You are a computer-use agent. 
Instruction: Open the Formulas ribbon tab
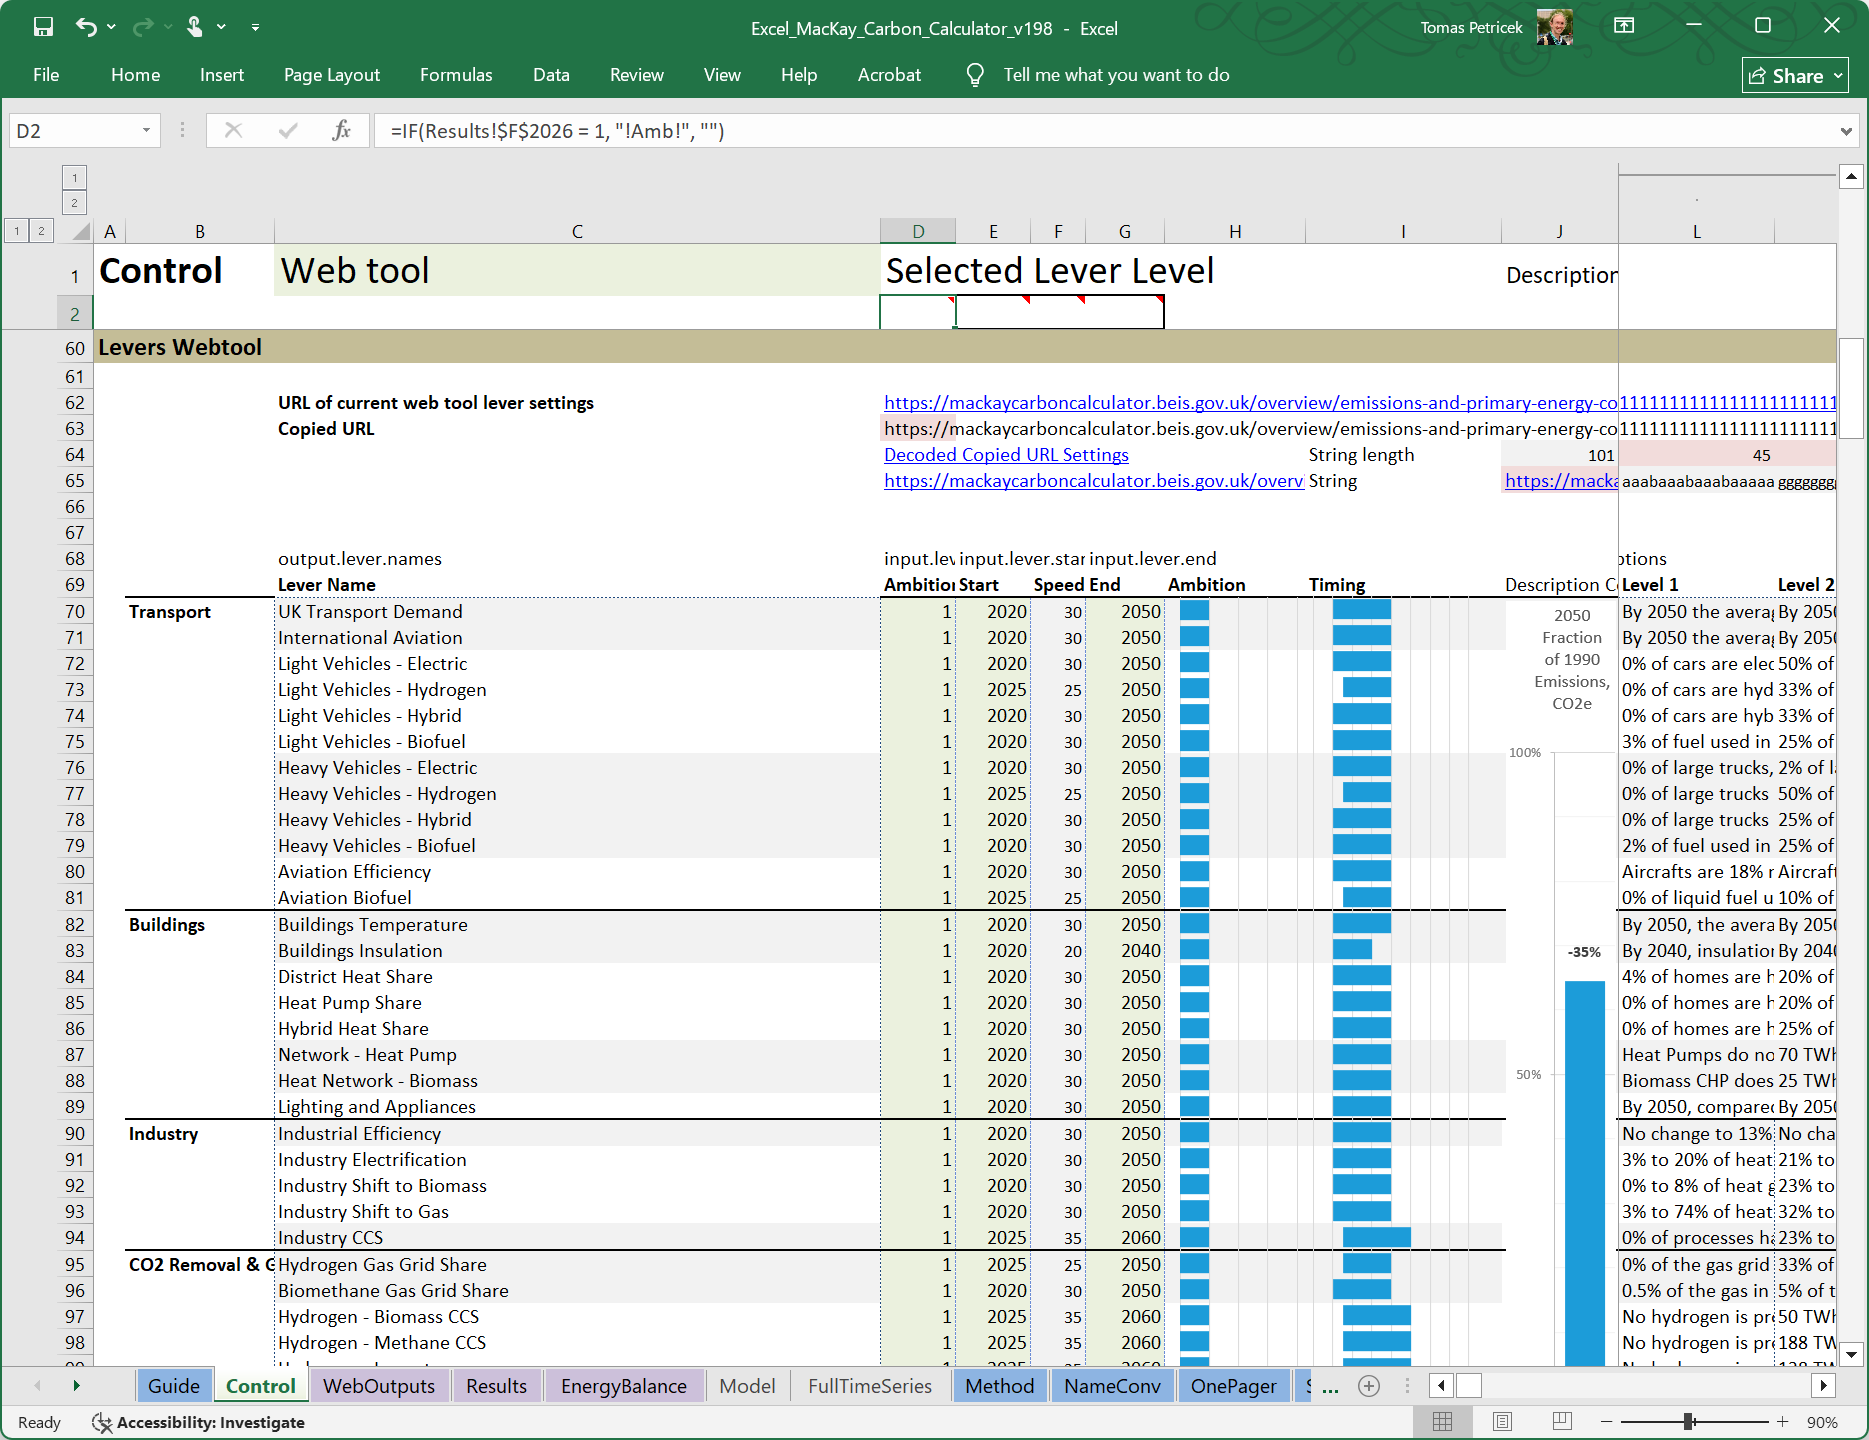(456, 75)
